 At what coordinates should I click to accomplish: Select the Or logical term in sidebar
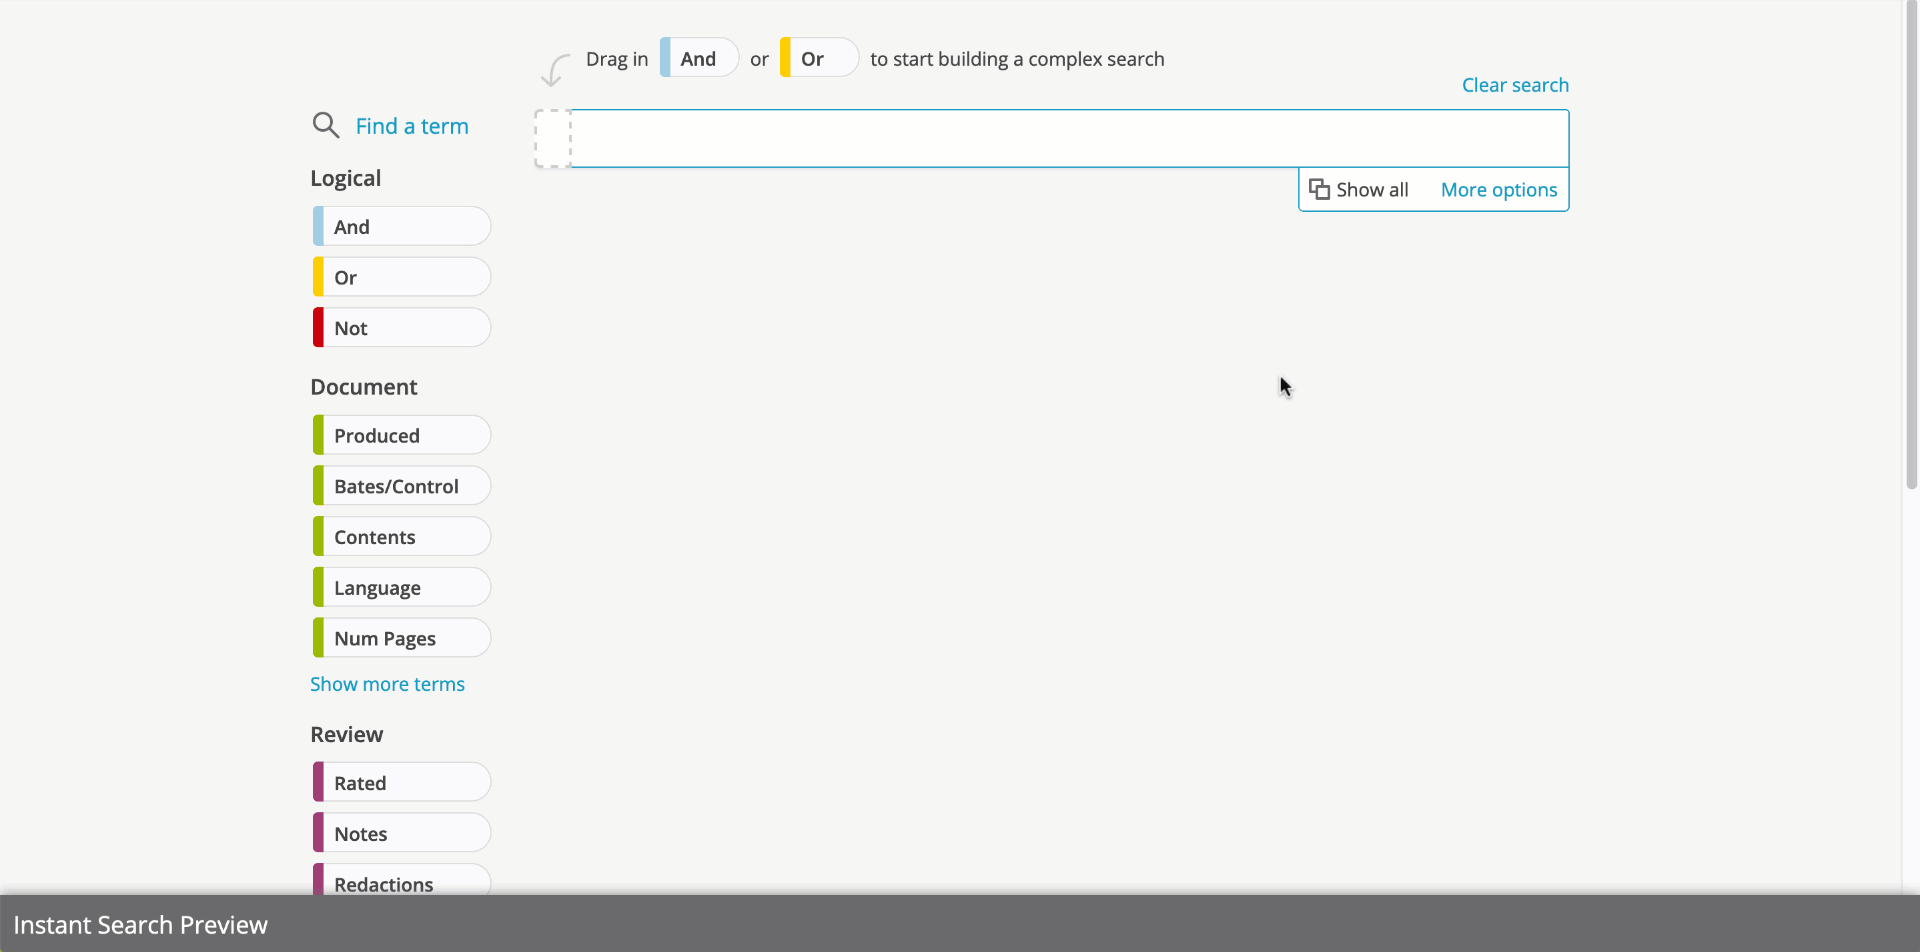pos(402,277)
